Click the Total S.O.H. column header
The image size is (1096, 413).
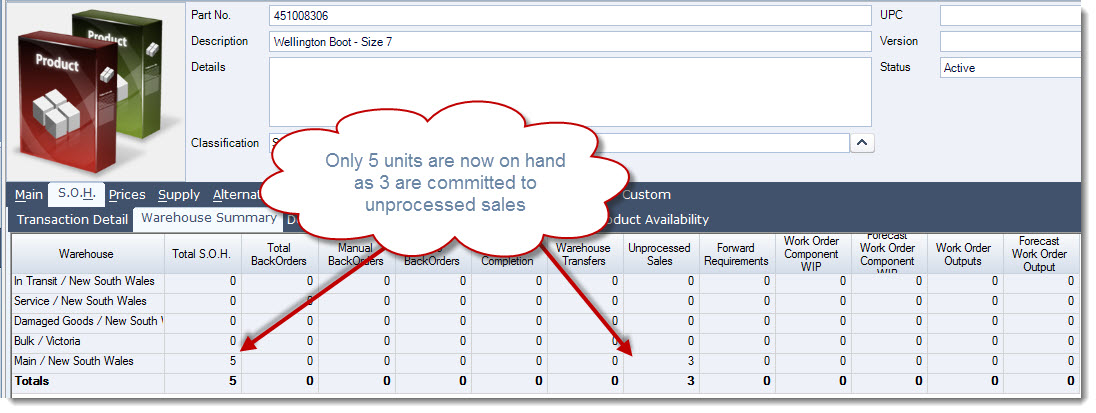tap(201, 254)
